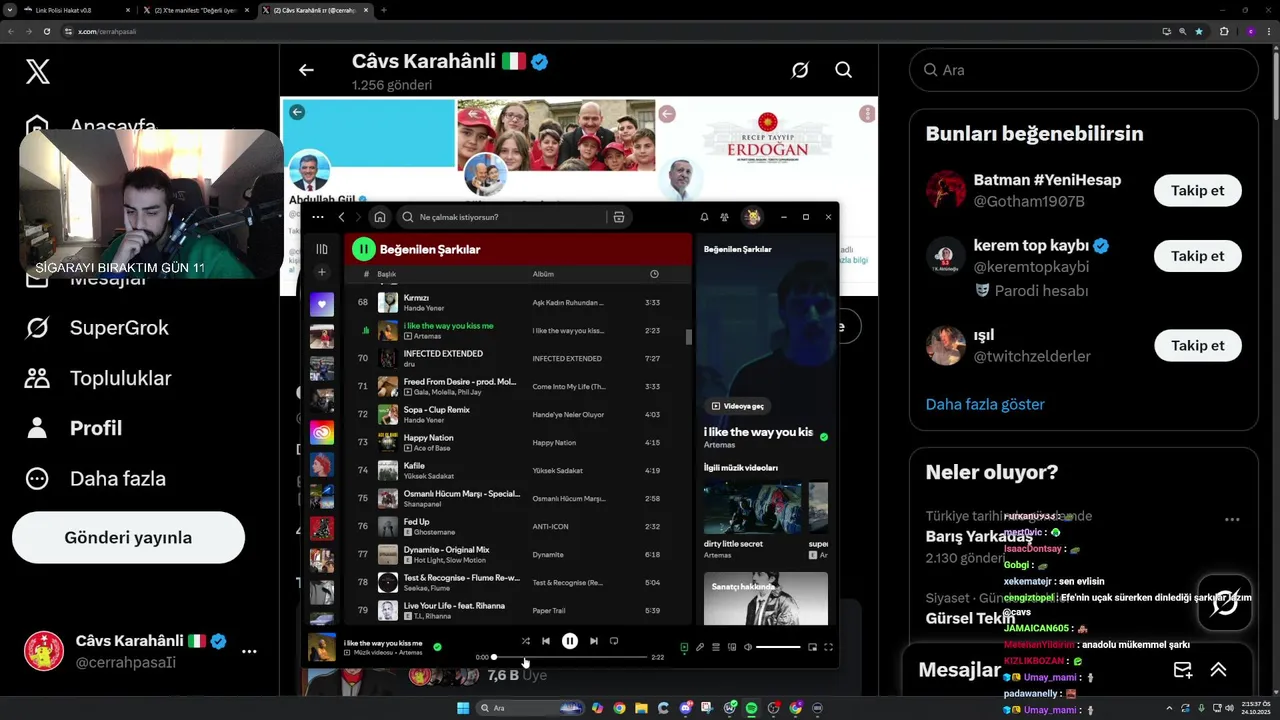
Task: Open album link 'Paper Trail'
Action: point(550,610)
